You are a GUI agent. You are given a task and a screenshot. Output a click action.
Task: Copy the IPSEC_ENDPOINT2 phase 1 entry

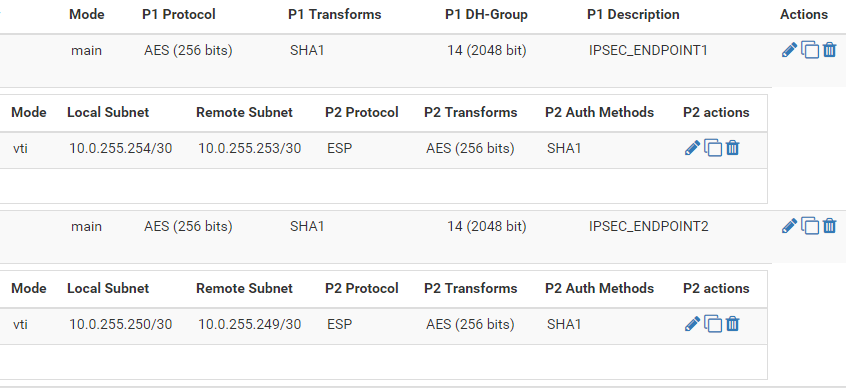pos(810,226)
